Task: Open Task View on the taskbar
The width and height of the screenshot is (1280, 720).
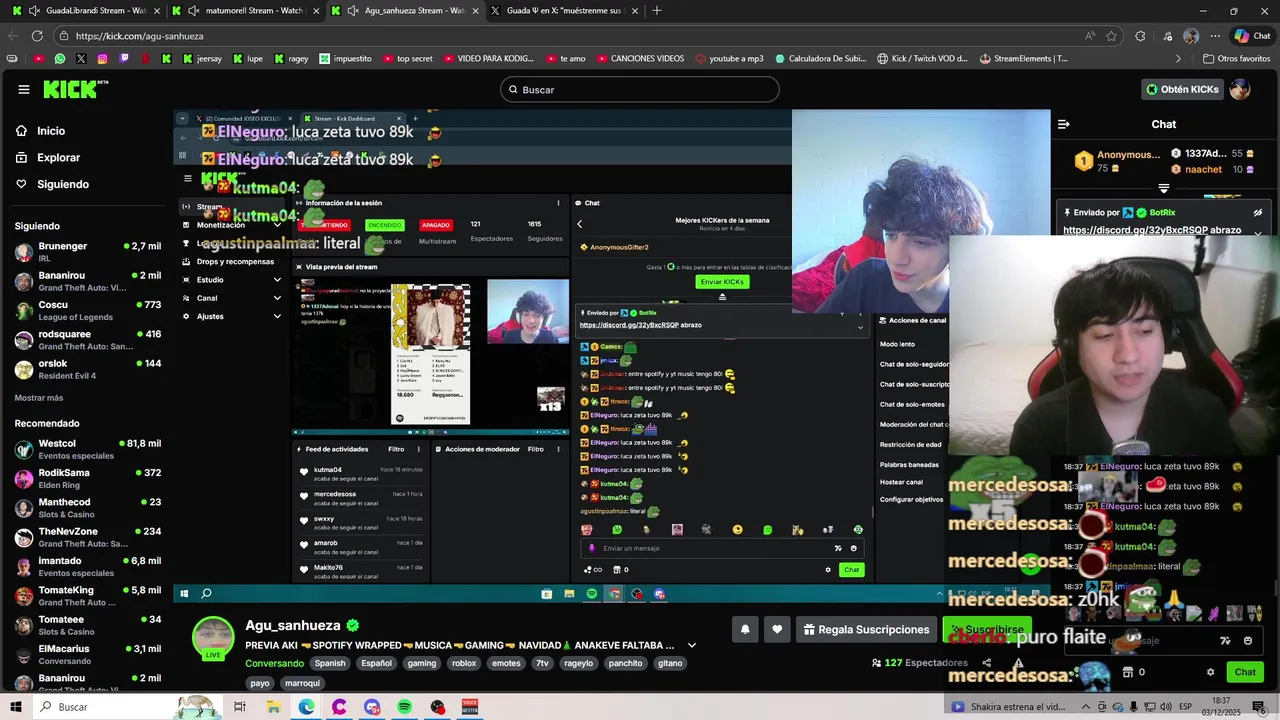Action: pyautogui.click(x=240, y=707)
